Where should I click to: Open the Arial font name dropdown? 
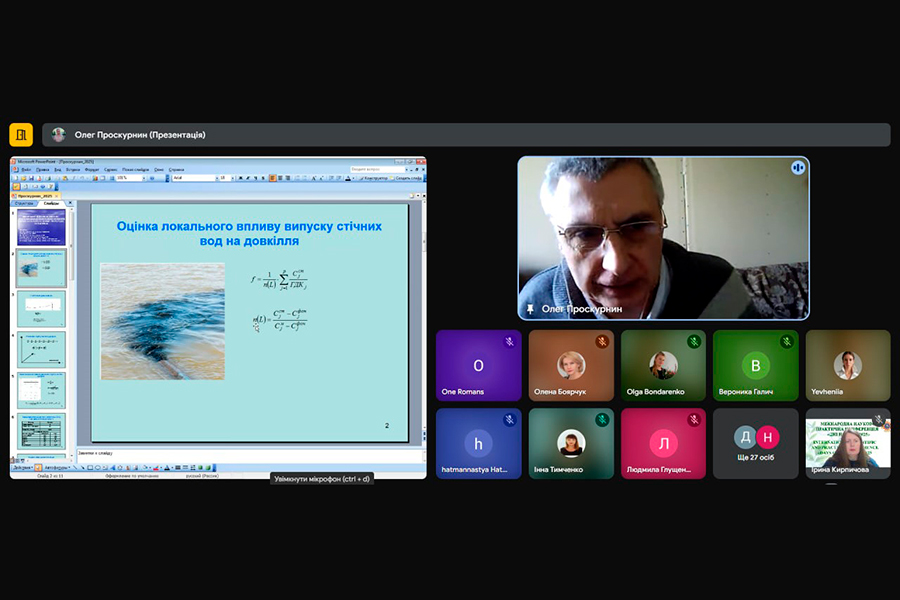(217, 178)
